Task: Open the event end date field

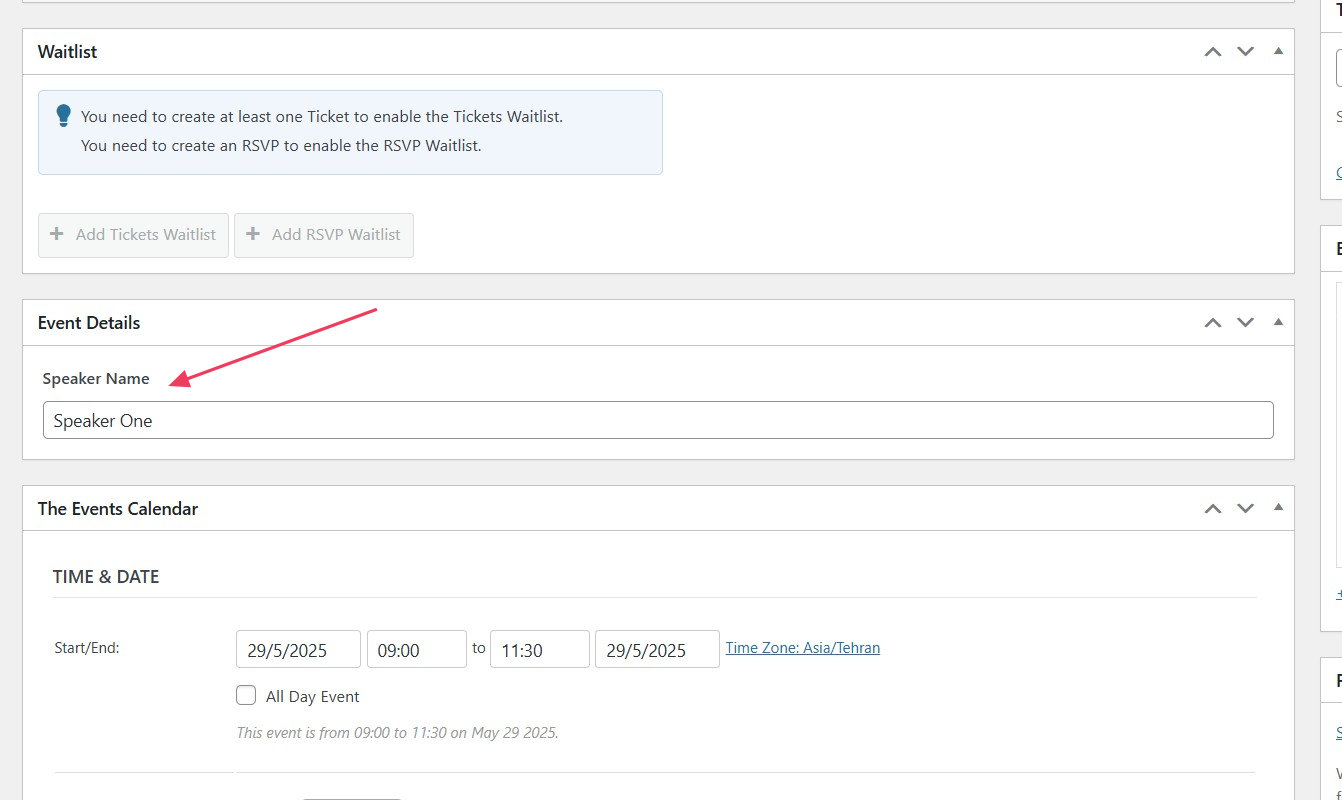Action: pos(657,650)
